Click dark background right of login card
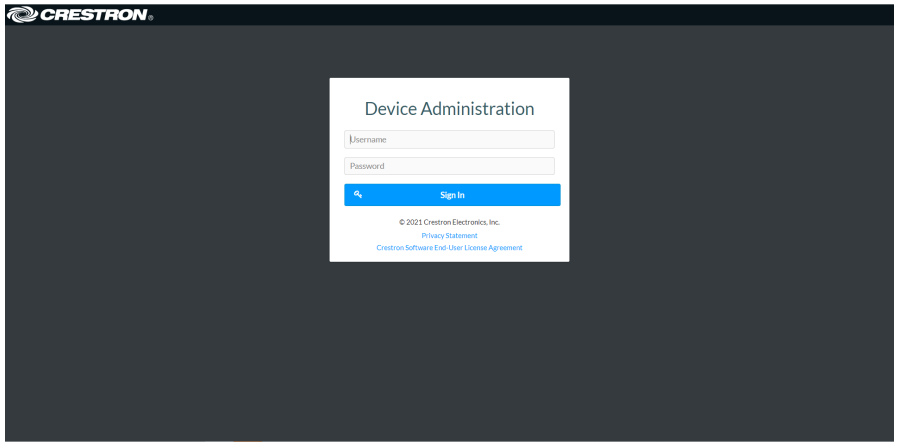This screenshot has width=899, height=448. 730,170
